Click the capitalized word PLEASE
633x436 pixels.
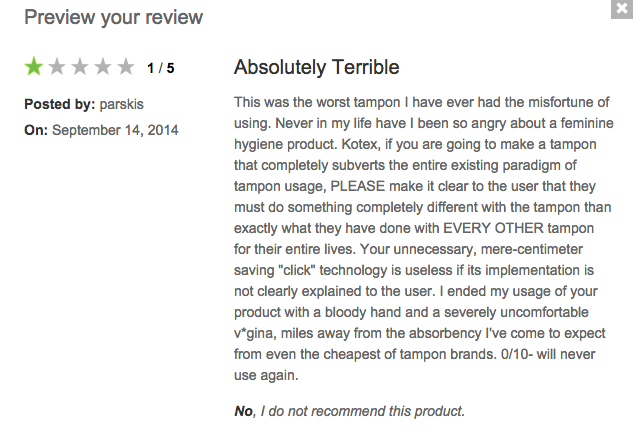coord(358,186)
